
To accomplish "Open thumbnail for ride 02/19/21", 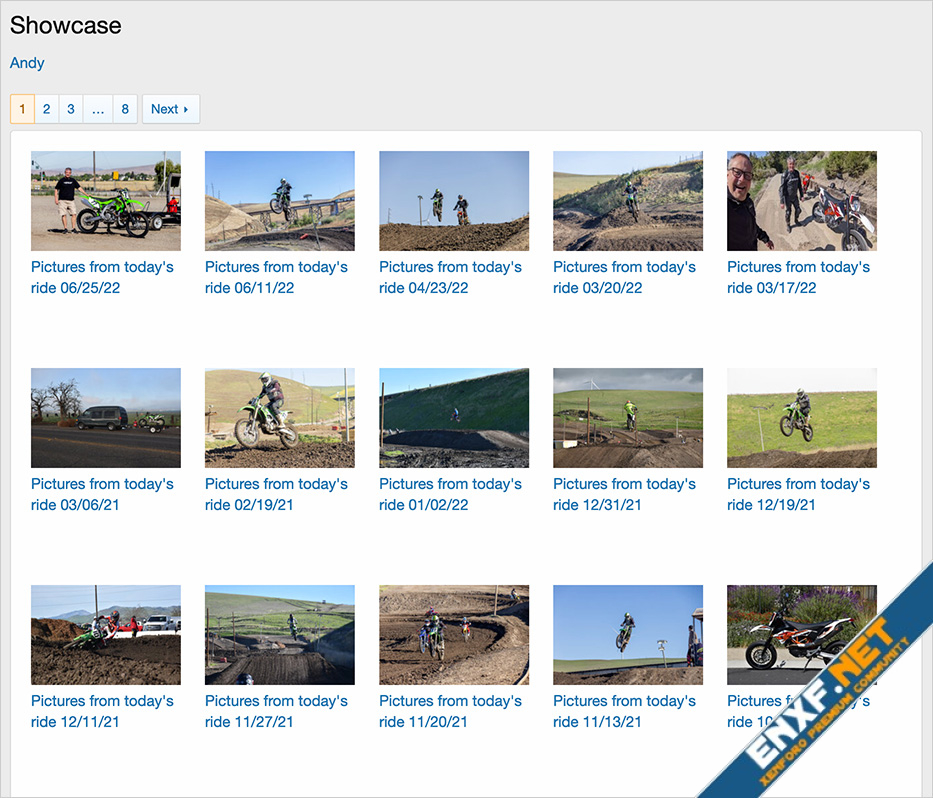I will click(280, 418).
